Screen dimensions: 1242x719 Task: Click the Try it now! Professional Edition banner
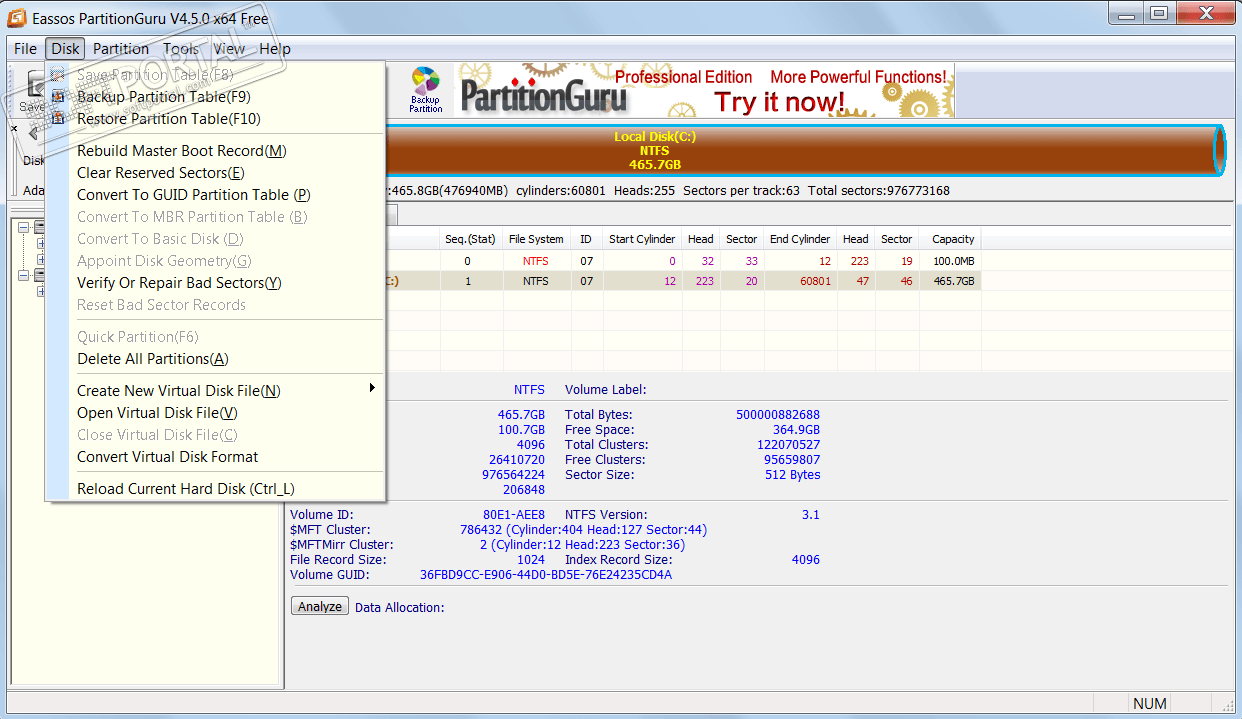(x=704, y=91)
